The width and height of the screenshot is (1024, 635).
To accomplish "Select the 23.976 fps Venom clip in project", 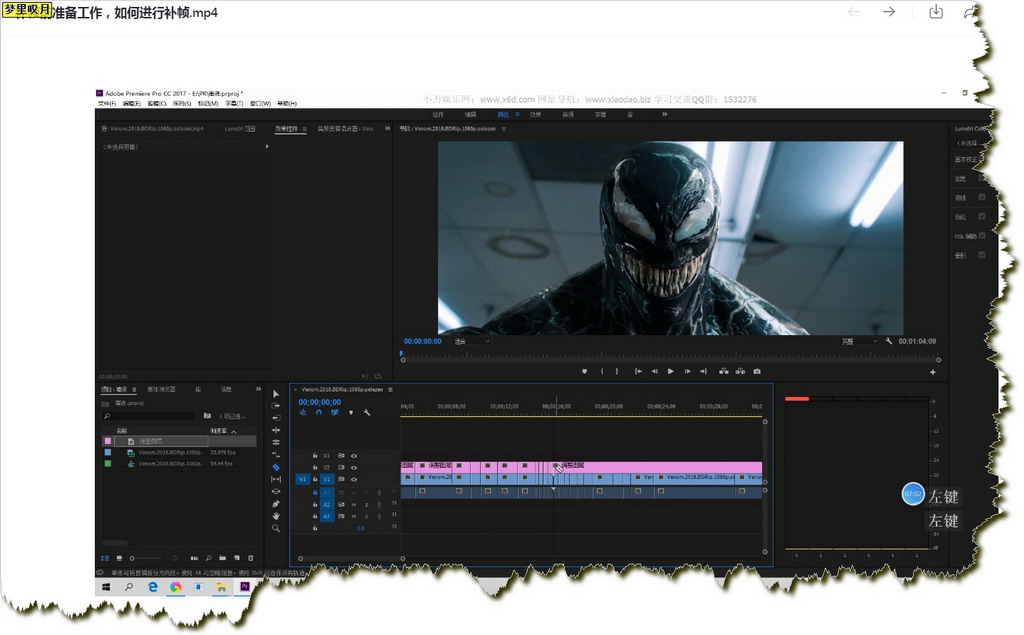I will coord(170,452).
